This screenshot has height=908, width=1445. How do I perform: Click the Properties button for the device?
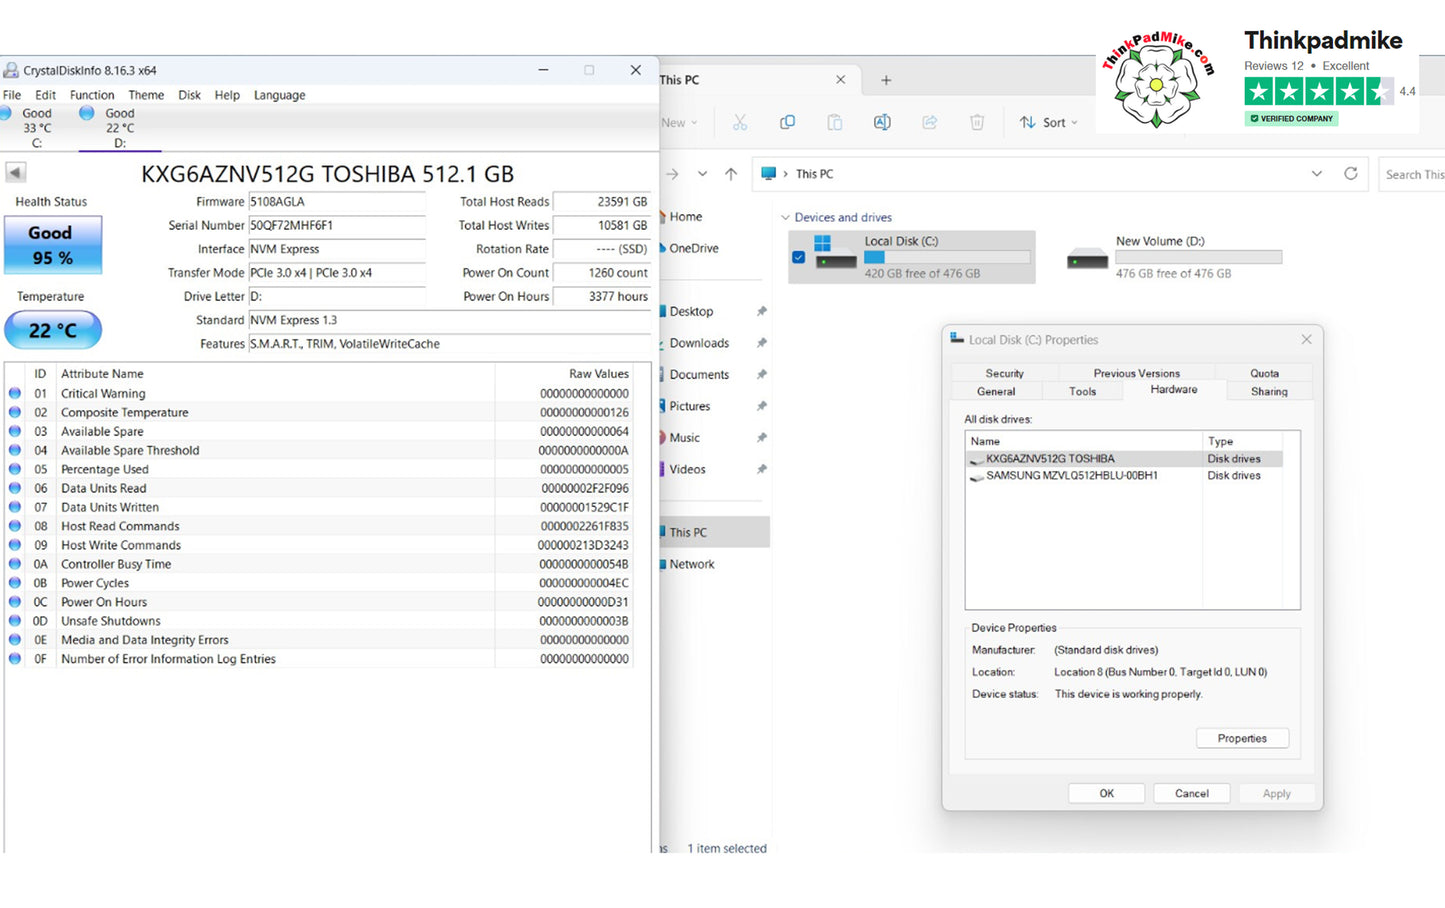pyautogui.click(x=1242, y=738)
